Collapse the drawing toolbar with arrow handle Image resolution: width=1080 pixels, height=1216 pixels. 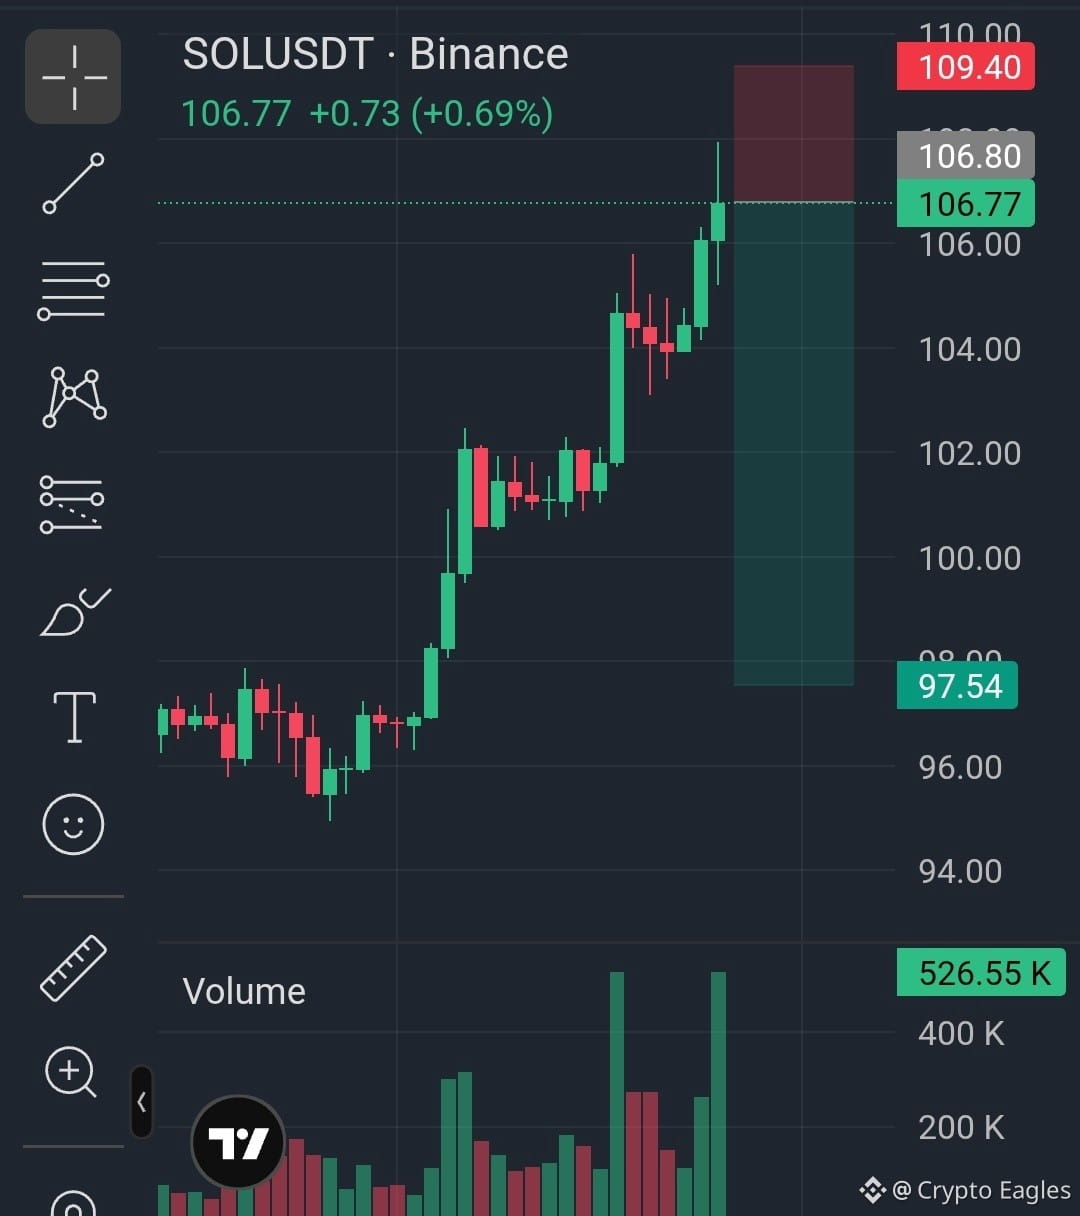tap(141, 1102)
